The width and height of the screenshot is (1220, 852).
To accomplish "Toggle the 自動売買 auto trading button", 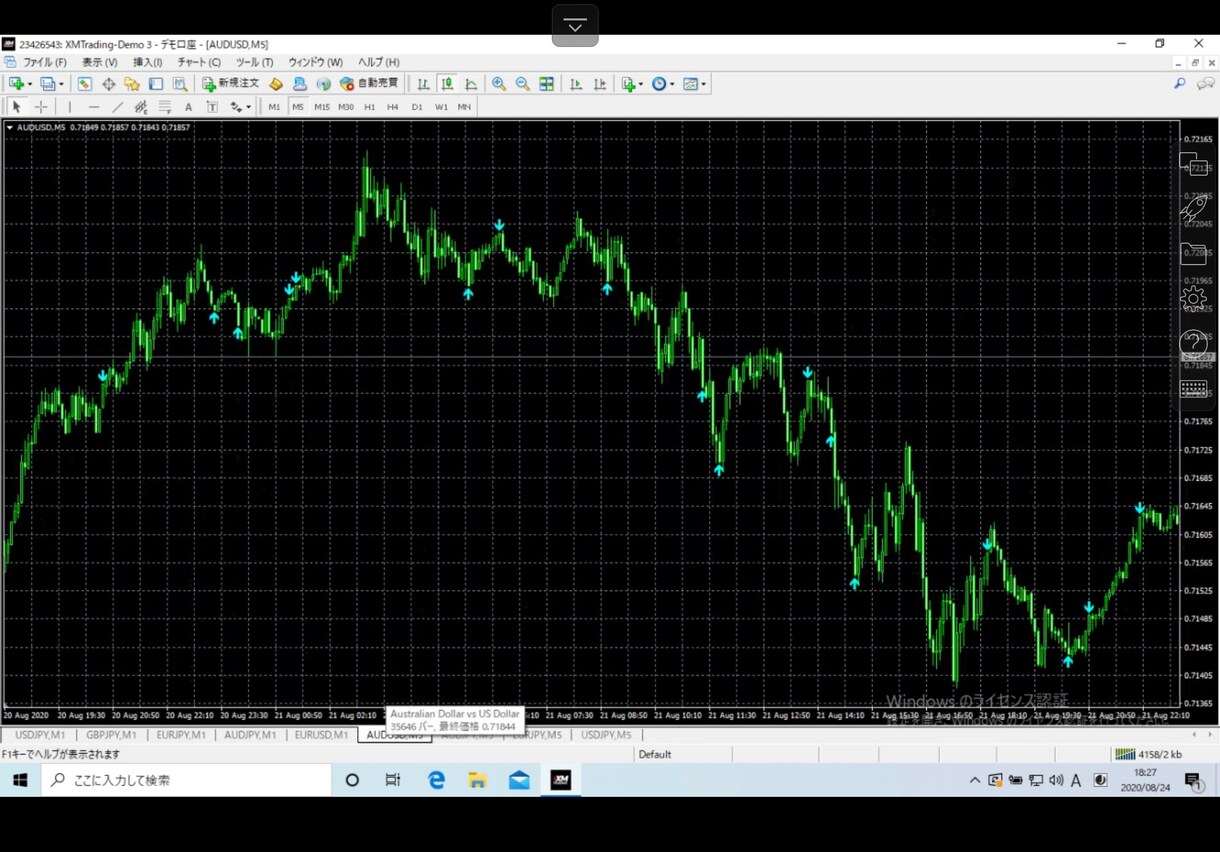I will click(369, 84).
